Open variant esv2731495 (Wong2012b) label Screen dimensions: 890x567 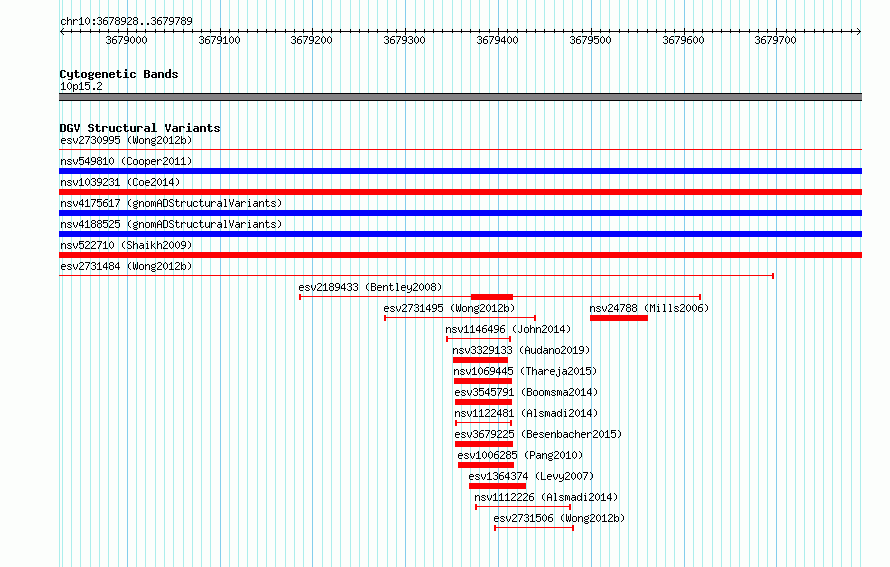[449, 308]
